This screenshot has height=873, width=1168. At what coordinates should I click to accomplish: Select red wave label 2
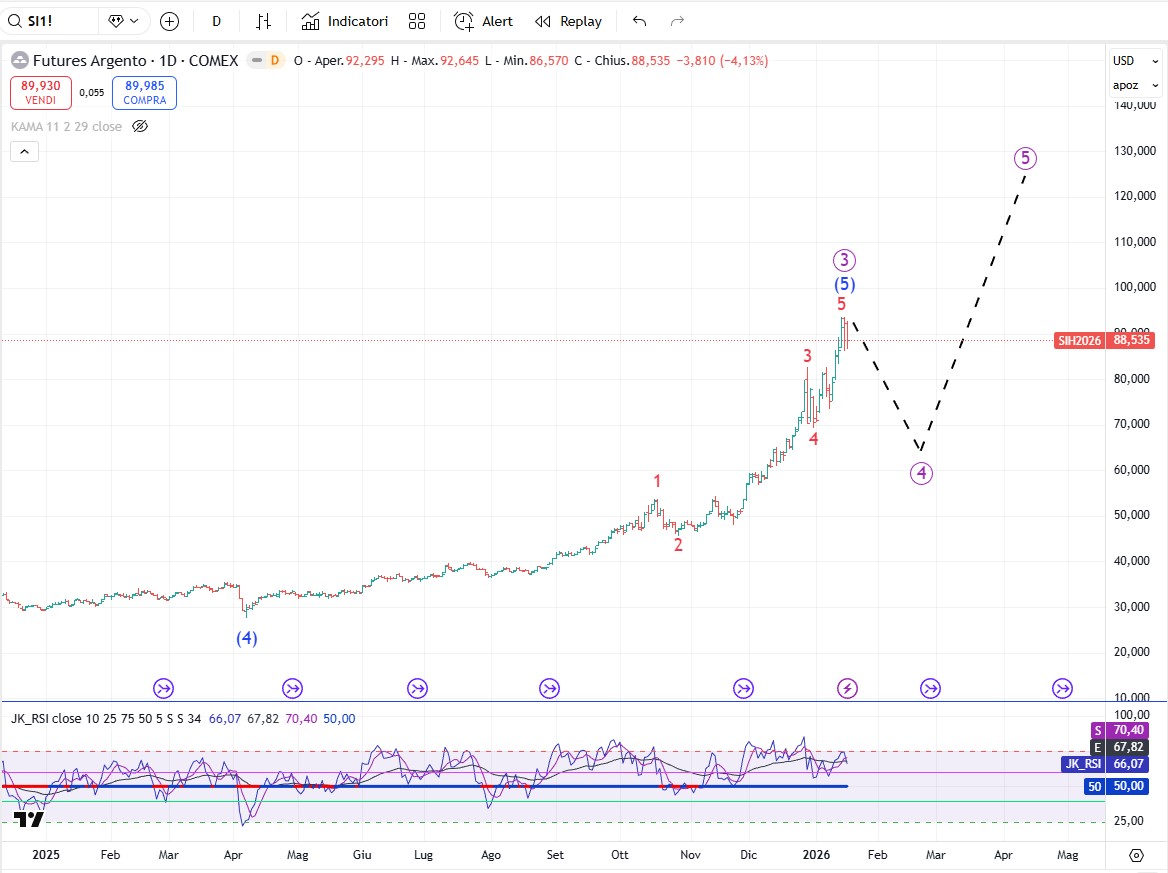coord(678,545)
